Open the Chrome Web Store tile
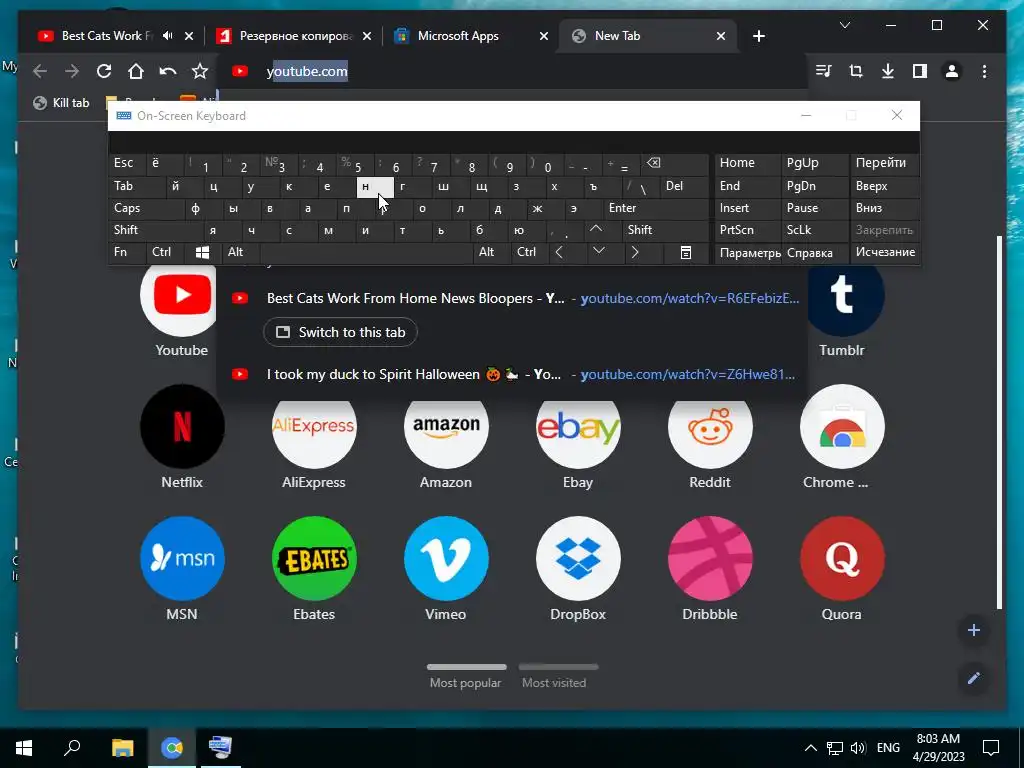1024x768 pixels. pyautogui.click(x=842, y=426)
